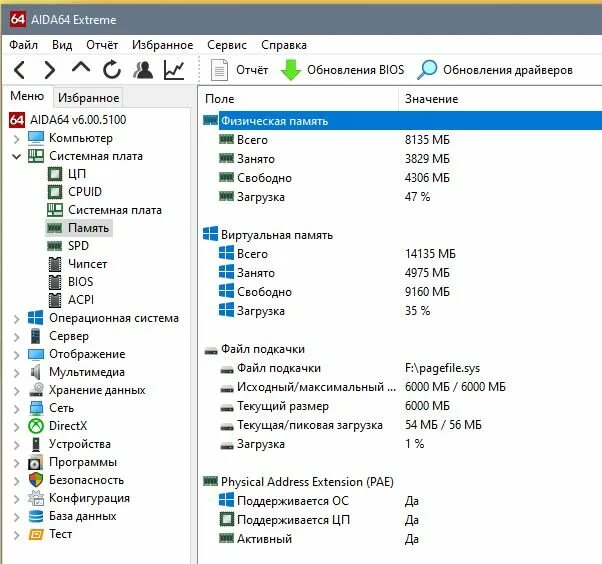
Task: Click the Программы disc icon
Action: [36, 462]
